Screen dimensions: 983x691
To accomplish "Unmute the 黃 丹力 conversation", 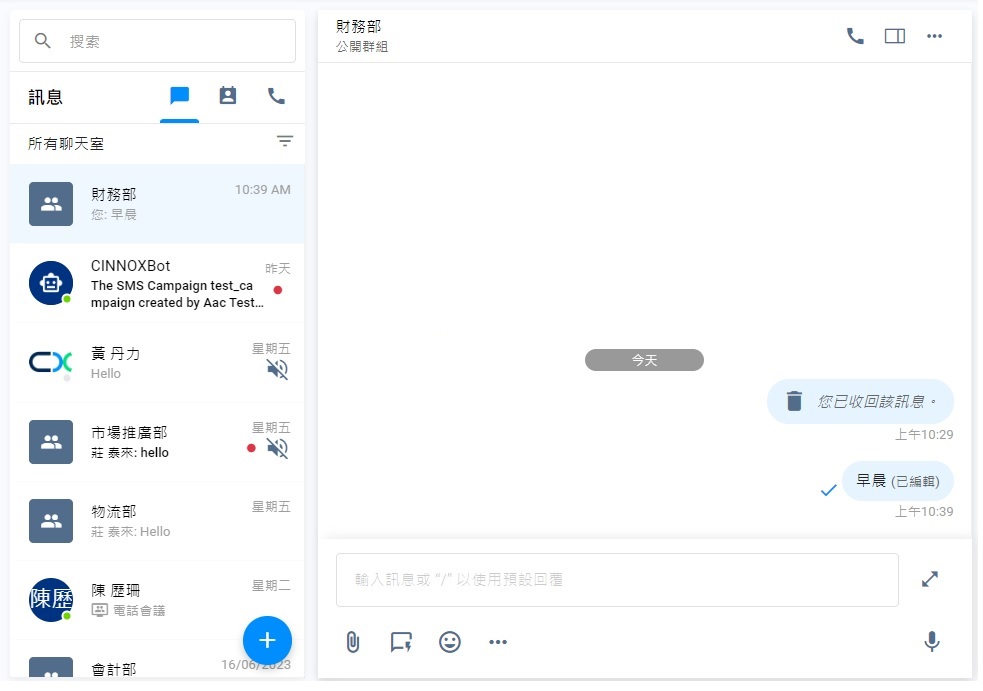I will (x=277, y=368).
